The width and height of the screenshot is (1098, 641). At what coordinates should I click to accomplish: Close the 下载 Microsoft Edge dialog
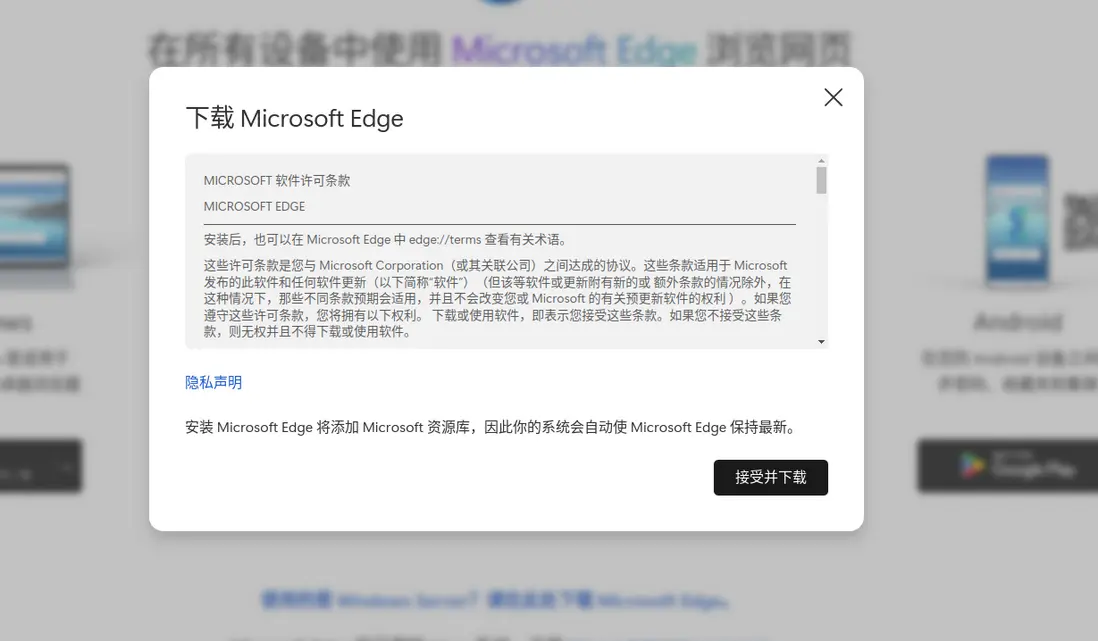click(833, 97)
